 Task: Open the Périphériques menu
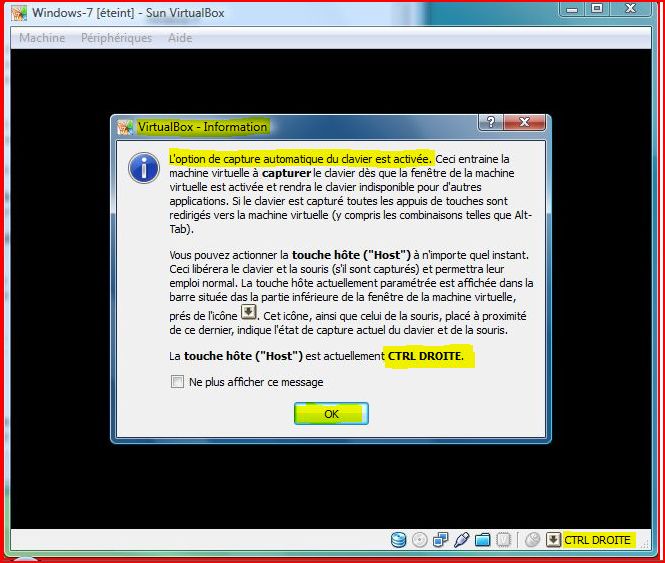[116, 38]
